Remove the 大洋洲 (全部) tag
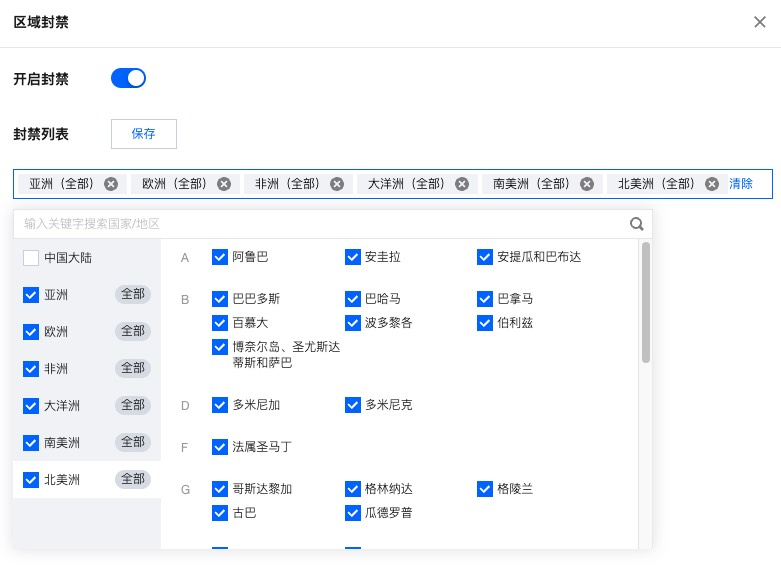This screenshot has height=569, width=781. (x=460, y=184)
